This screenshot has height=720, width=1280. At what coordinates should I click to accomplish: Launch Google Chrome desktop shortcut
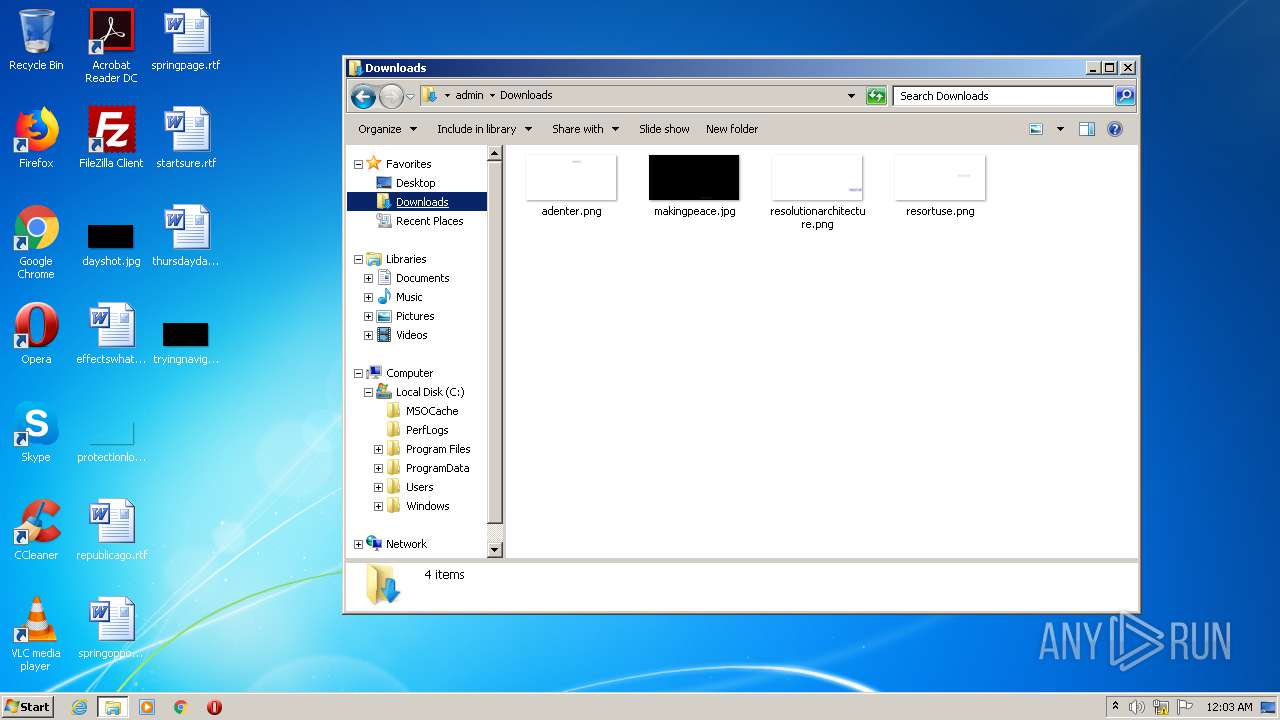click(36, 242)
